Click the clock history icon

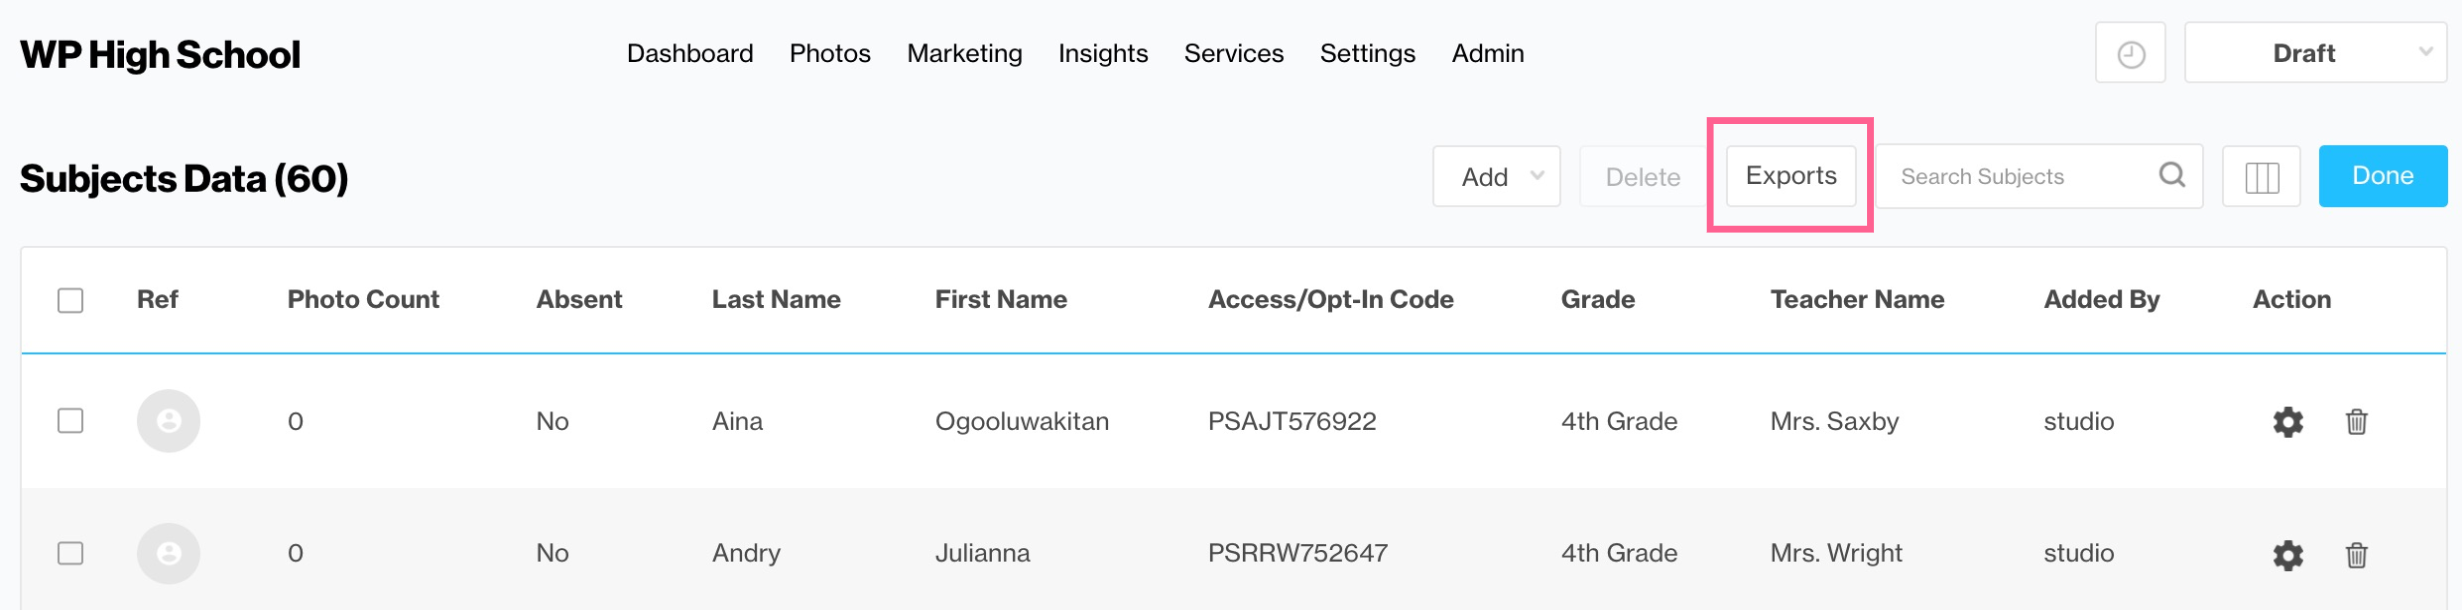2130,54
